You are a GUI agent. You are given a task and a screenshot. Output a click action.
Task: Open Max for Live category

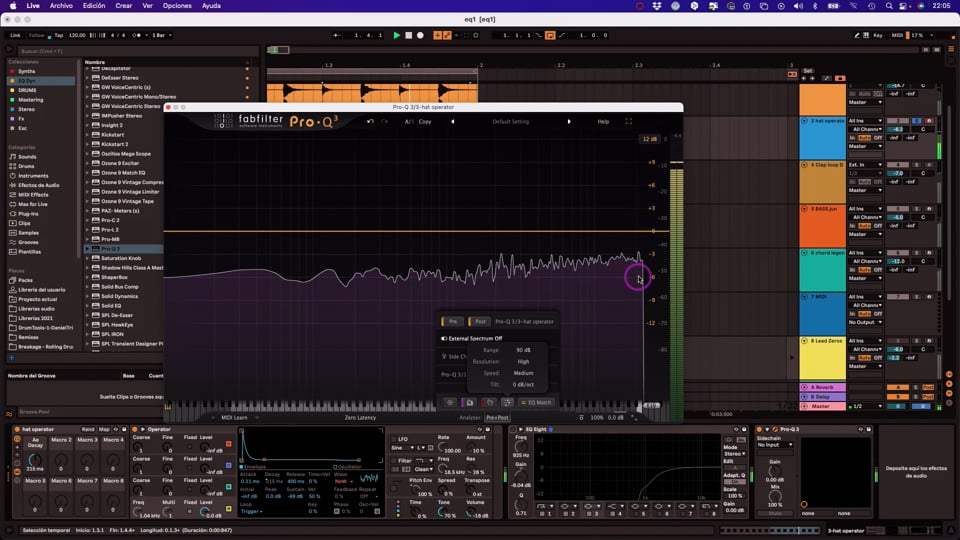coord(32,204)
